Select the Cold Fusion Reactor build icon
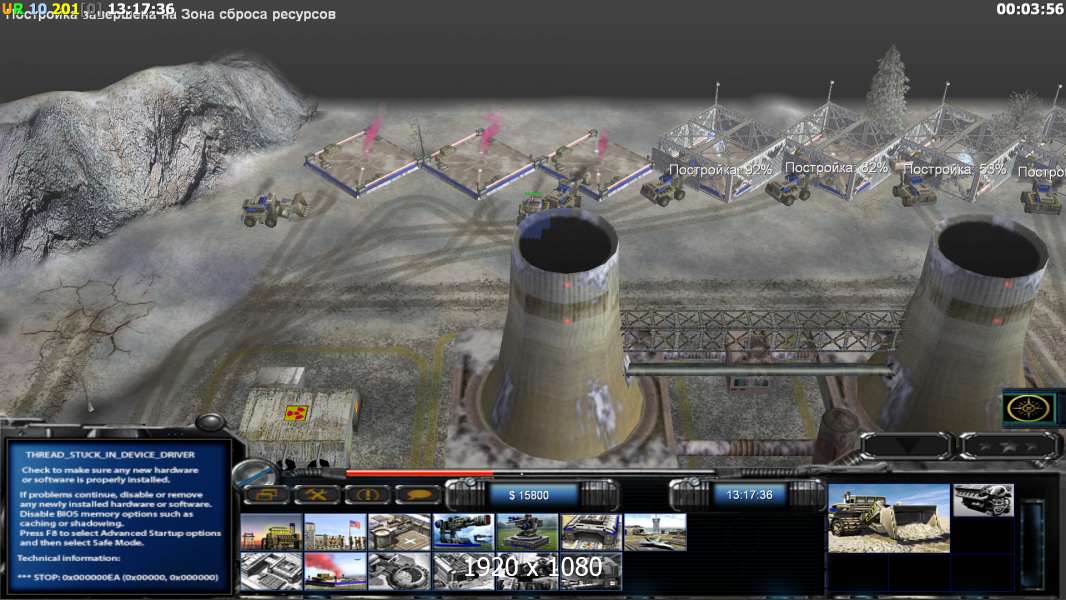Screen dimensions: 1066x600 [271, 531]
